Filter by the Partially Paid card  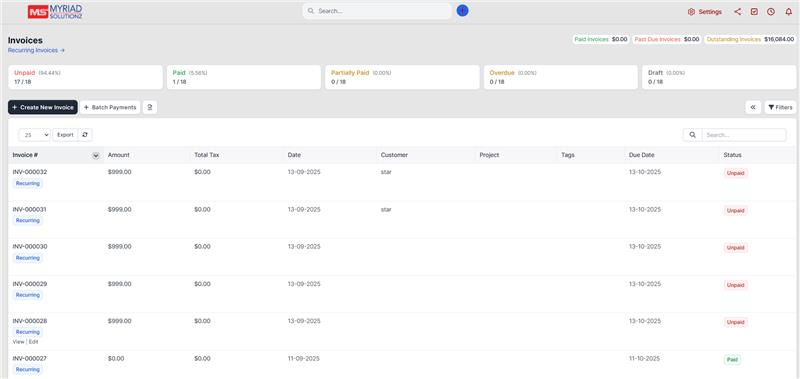tap(402, 77)
